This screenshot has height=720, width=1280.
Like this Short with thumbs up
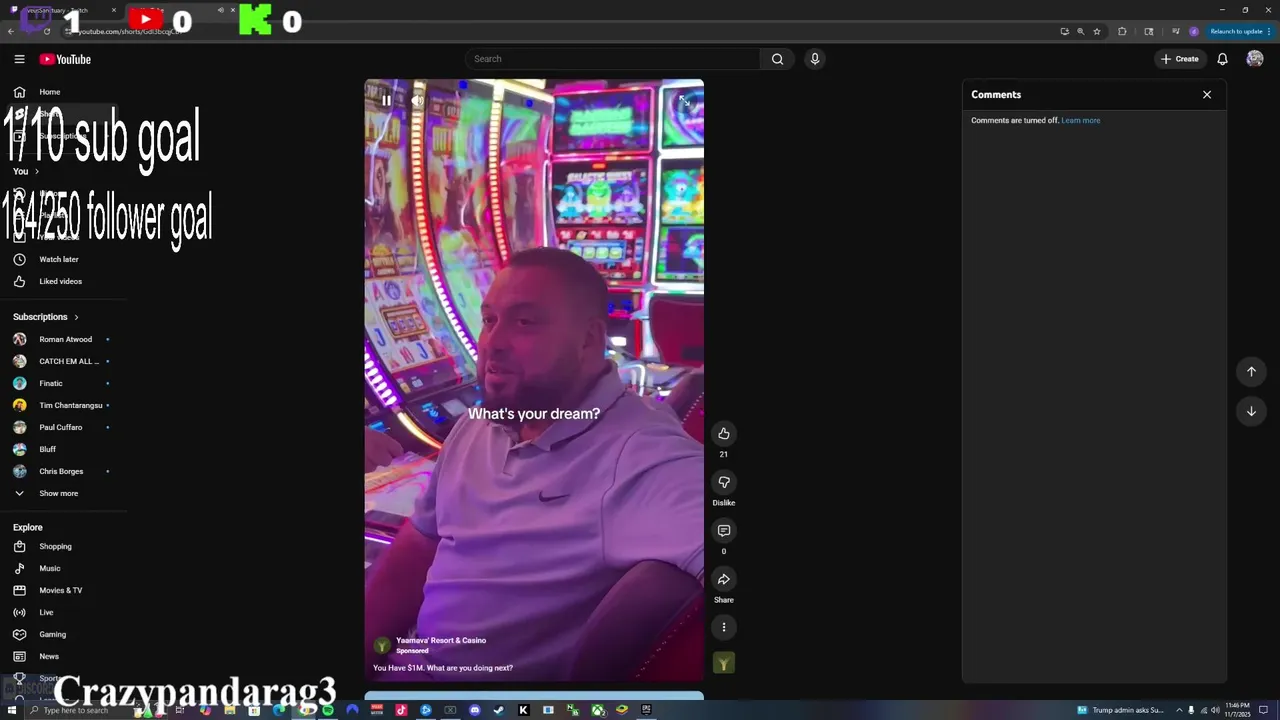pyautogui.click(x=724, y=433)
